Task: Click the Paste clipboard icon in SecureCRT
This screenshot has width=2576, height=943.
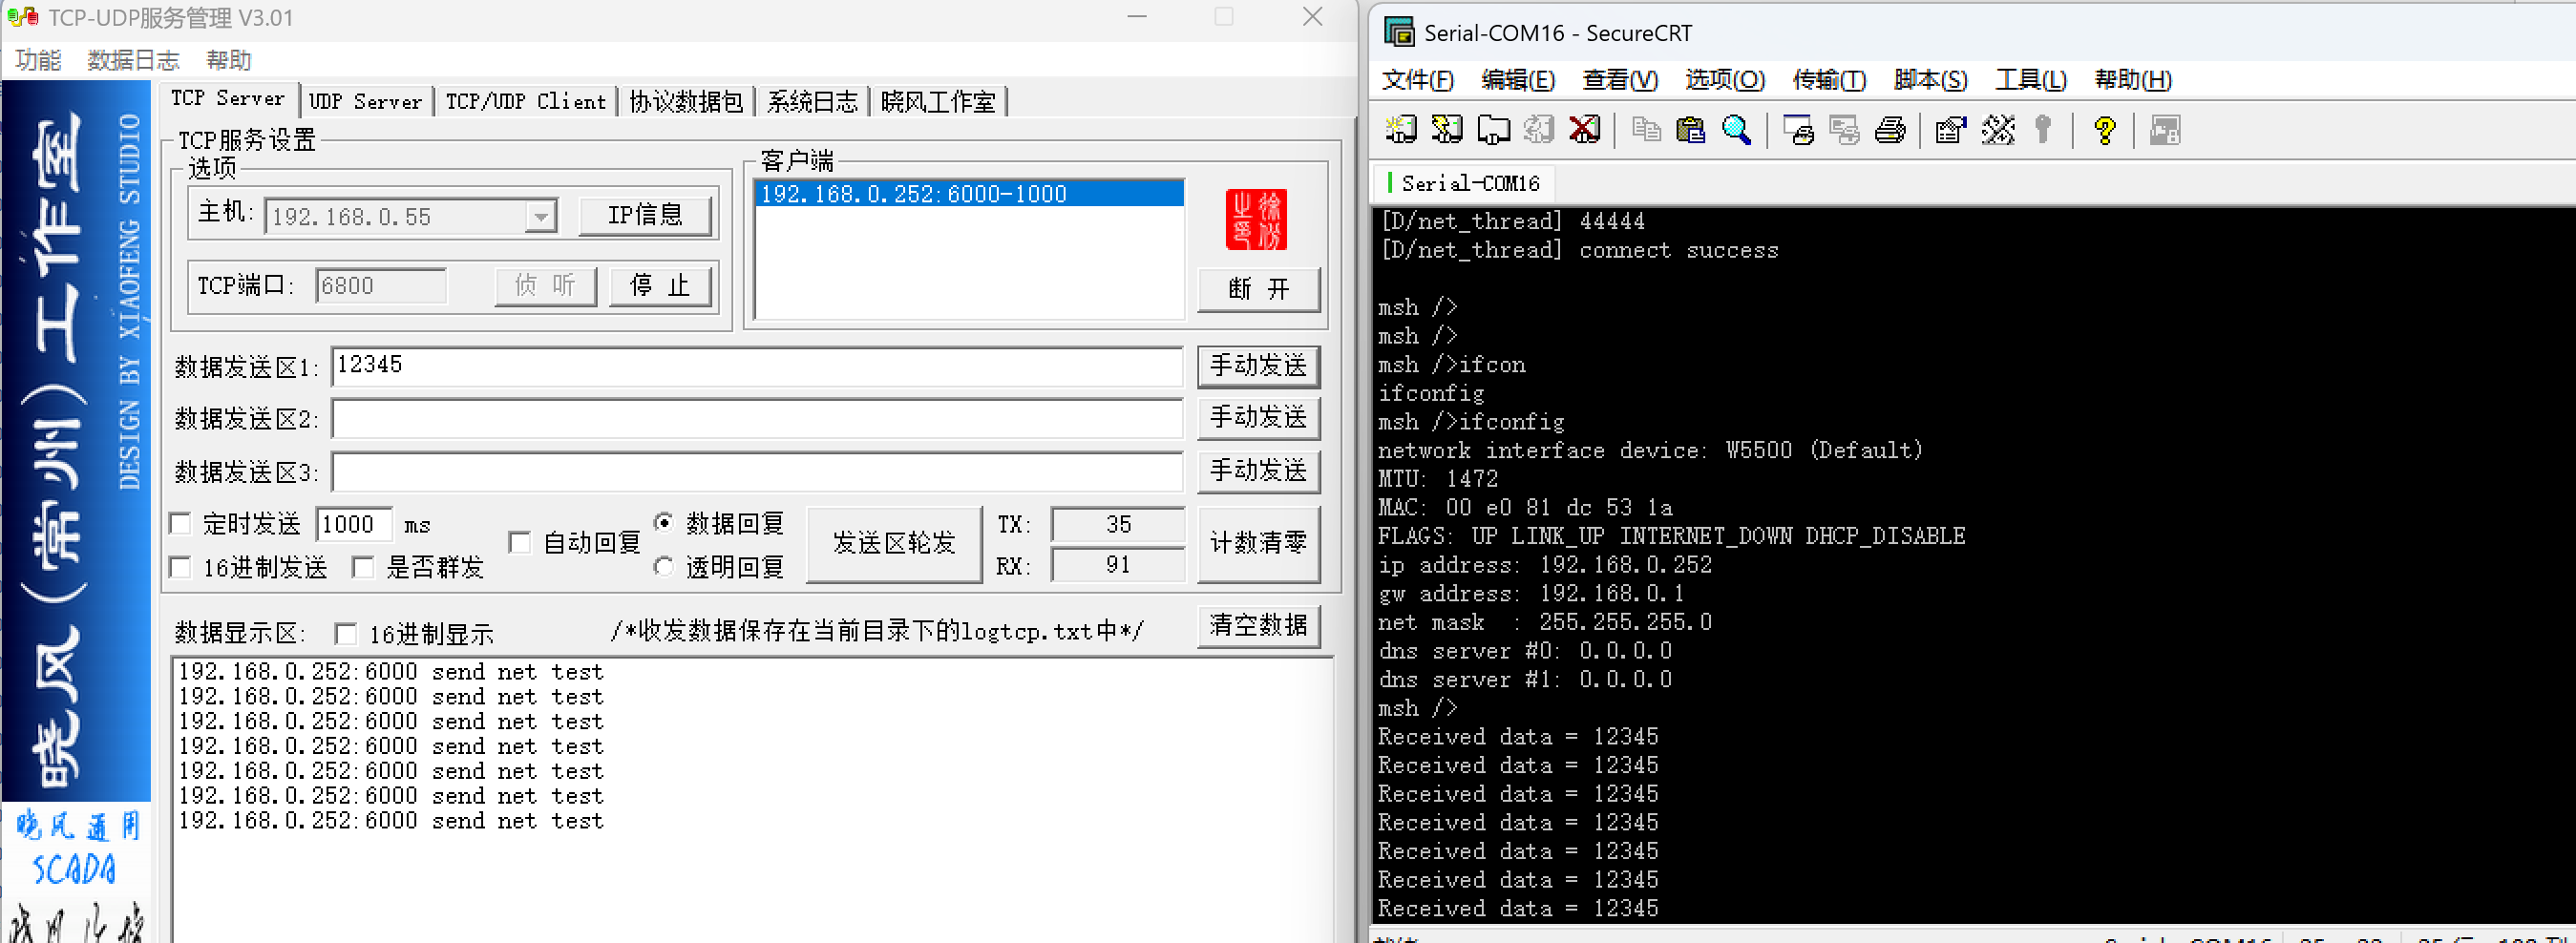Action: [x=1691, y=130]
